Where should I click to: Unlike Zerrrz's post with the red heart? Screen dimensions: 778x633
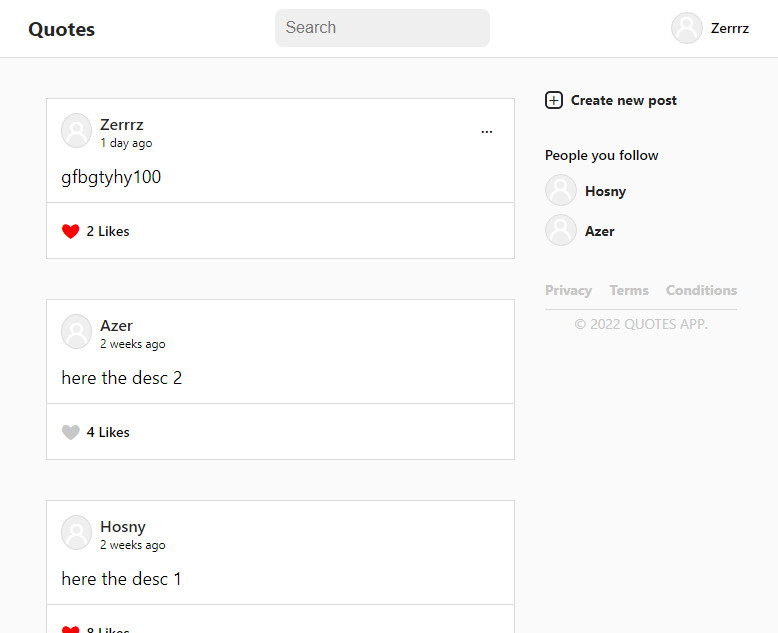(70, 231)
